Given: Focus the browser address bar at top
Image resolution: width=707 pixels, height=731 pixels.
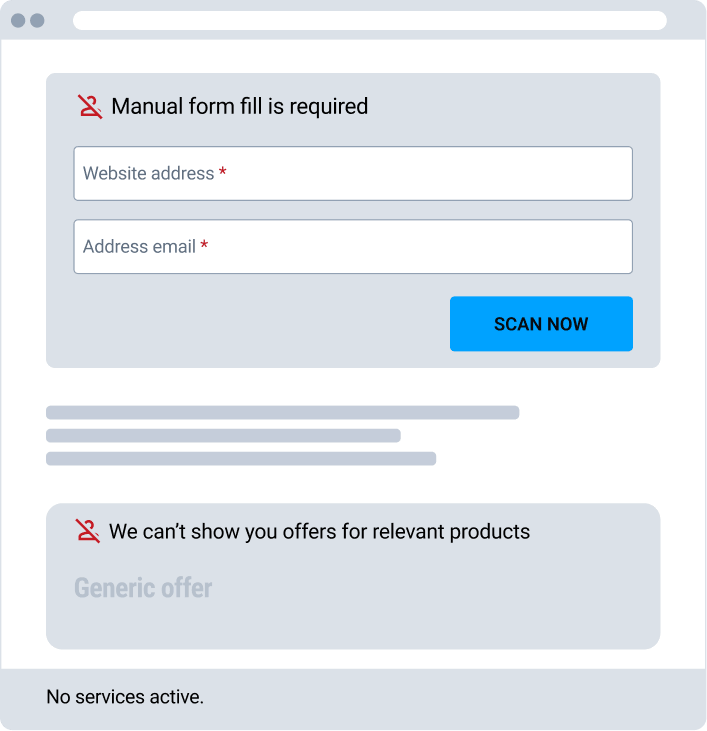Looking at the screenshot, I should pos(370,21).
